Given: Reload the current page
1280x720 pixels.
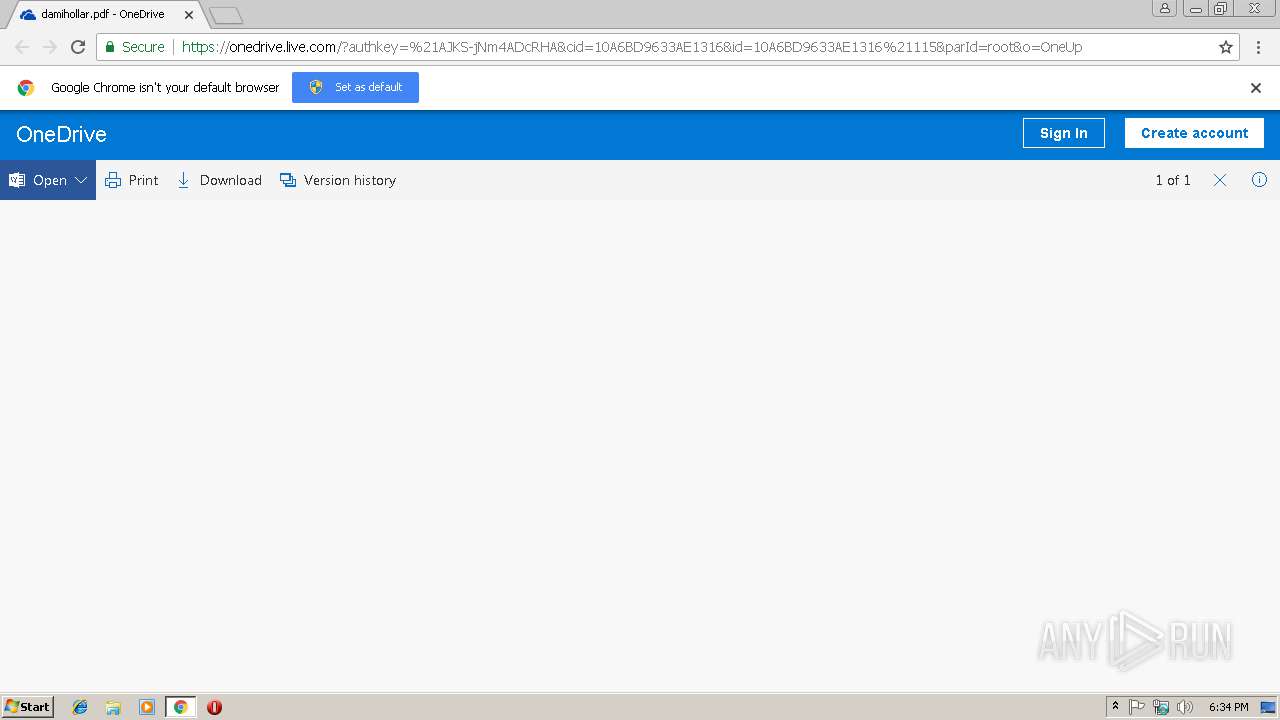Looking at the screenshot, I should [x=78, y=47].
